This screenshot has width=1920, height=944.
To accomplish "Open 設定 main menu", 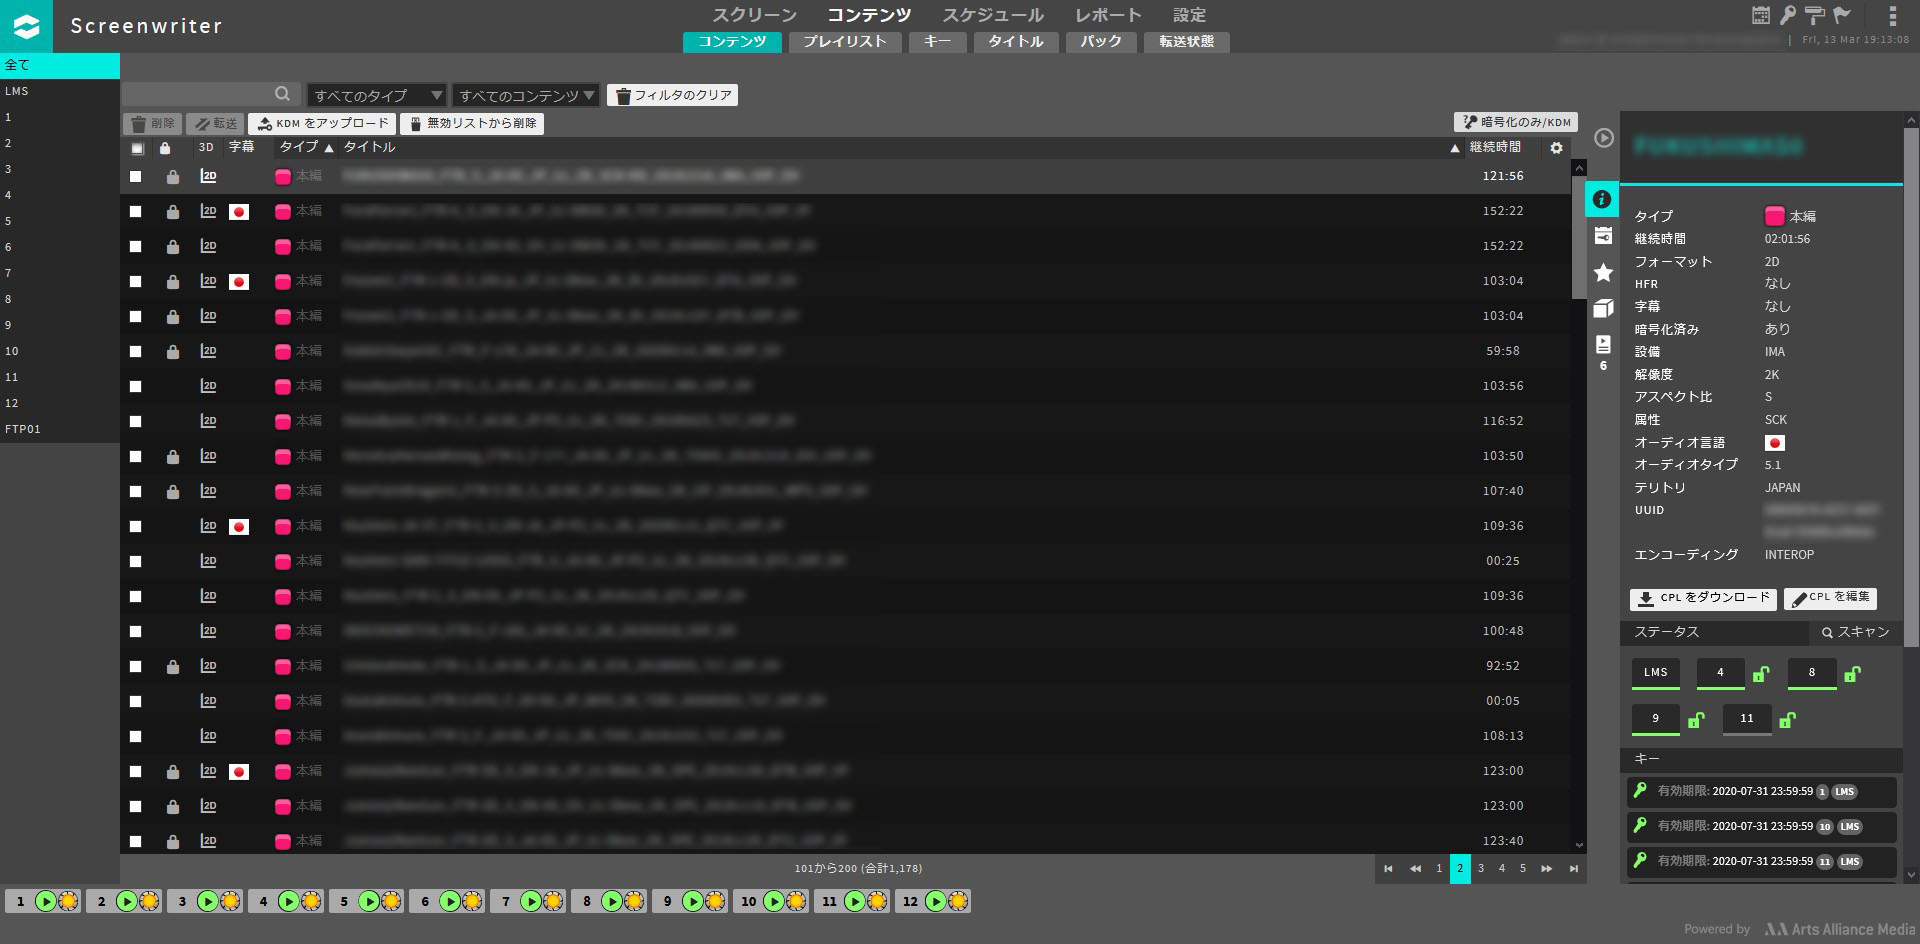I will 1189,15.
